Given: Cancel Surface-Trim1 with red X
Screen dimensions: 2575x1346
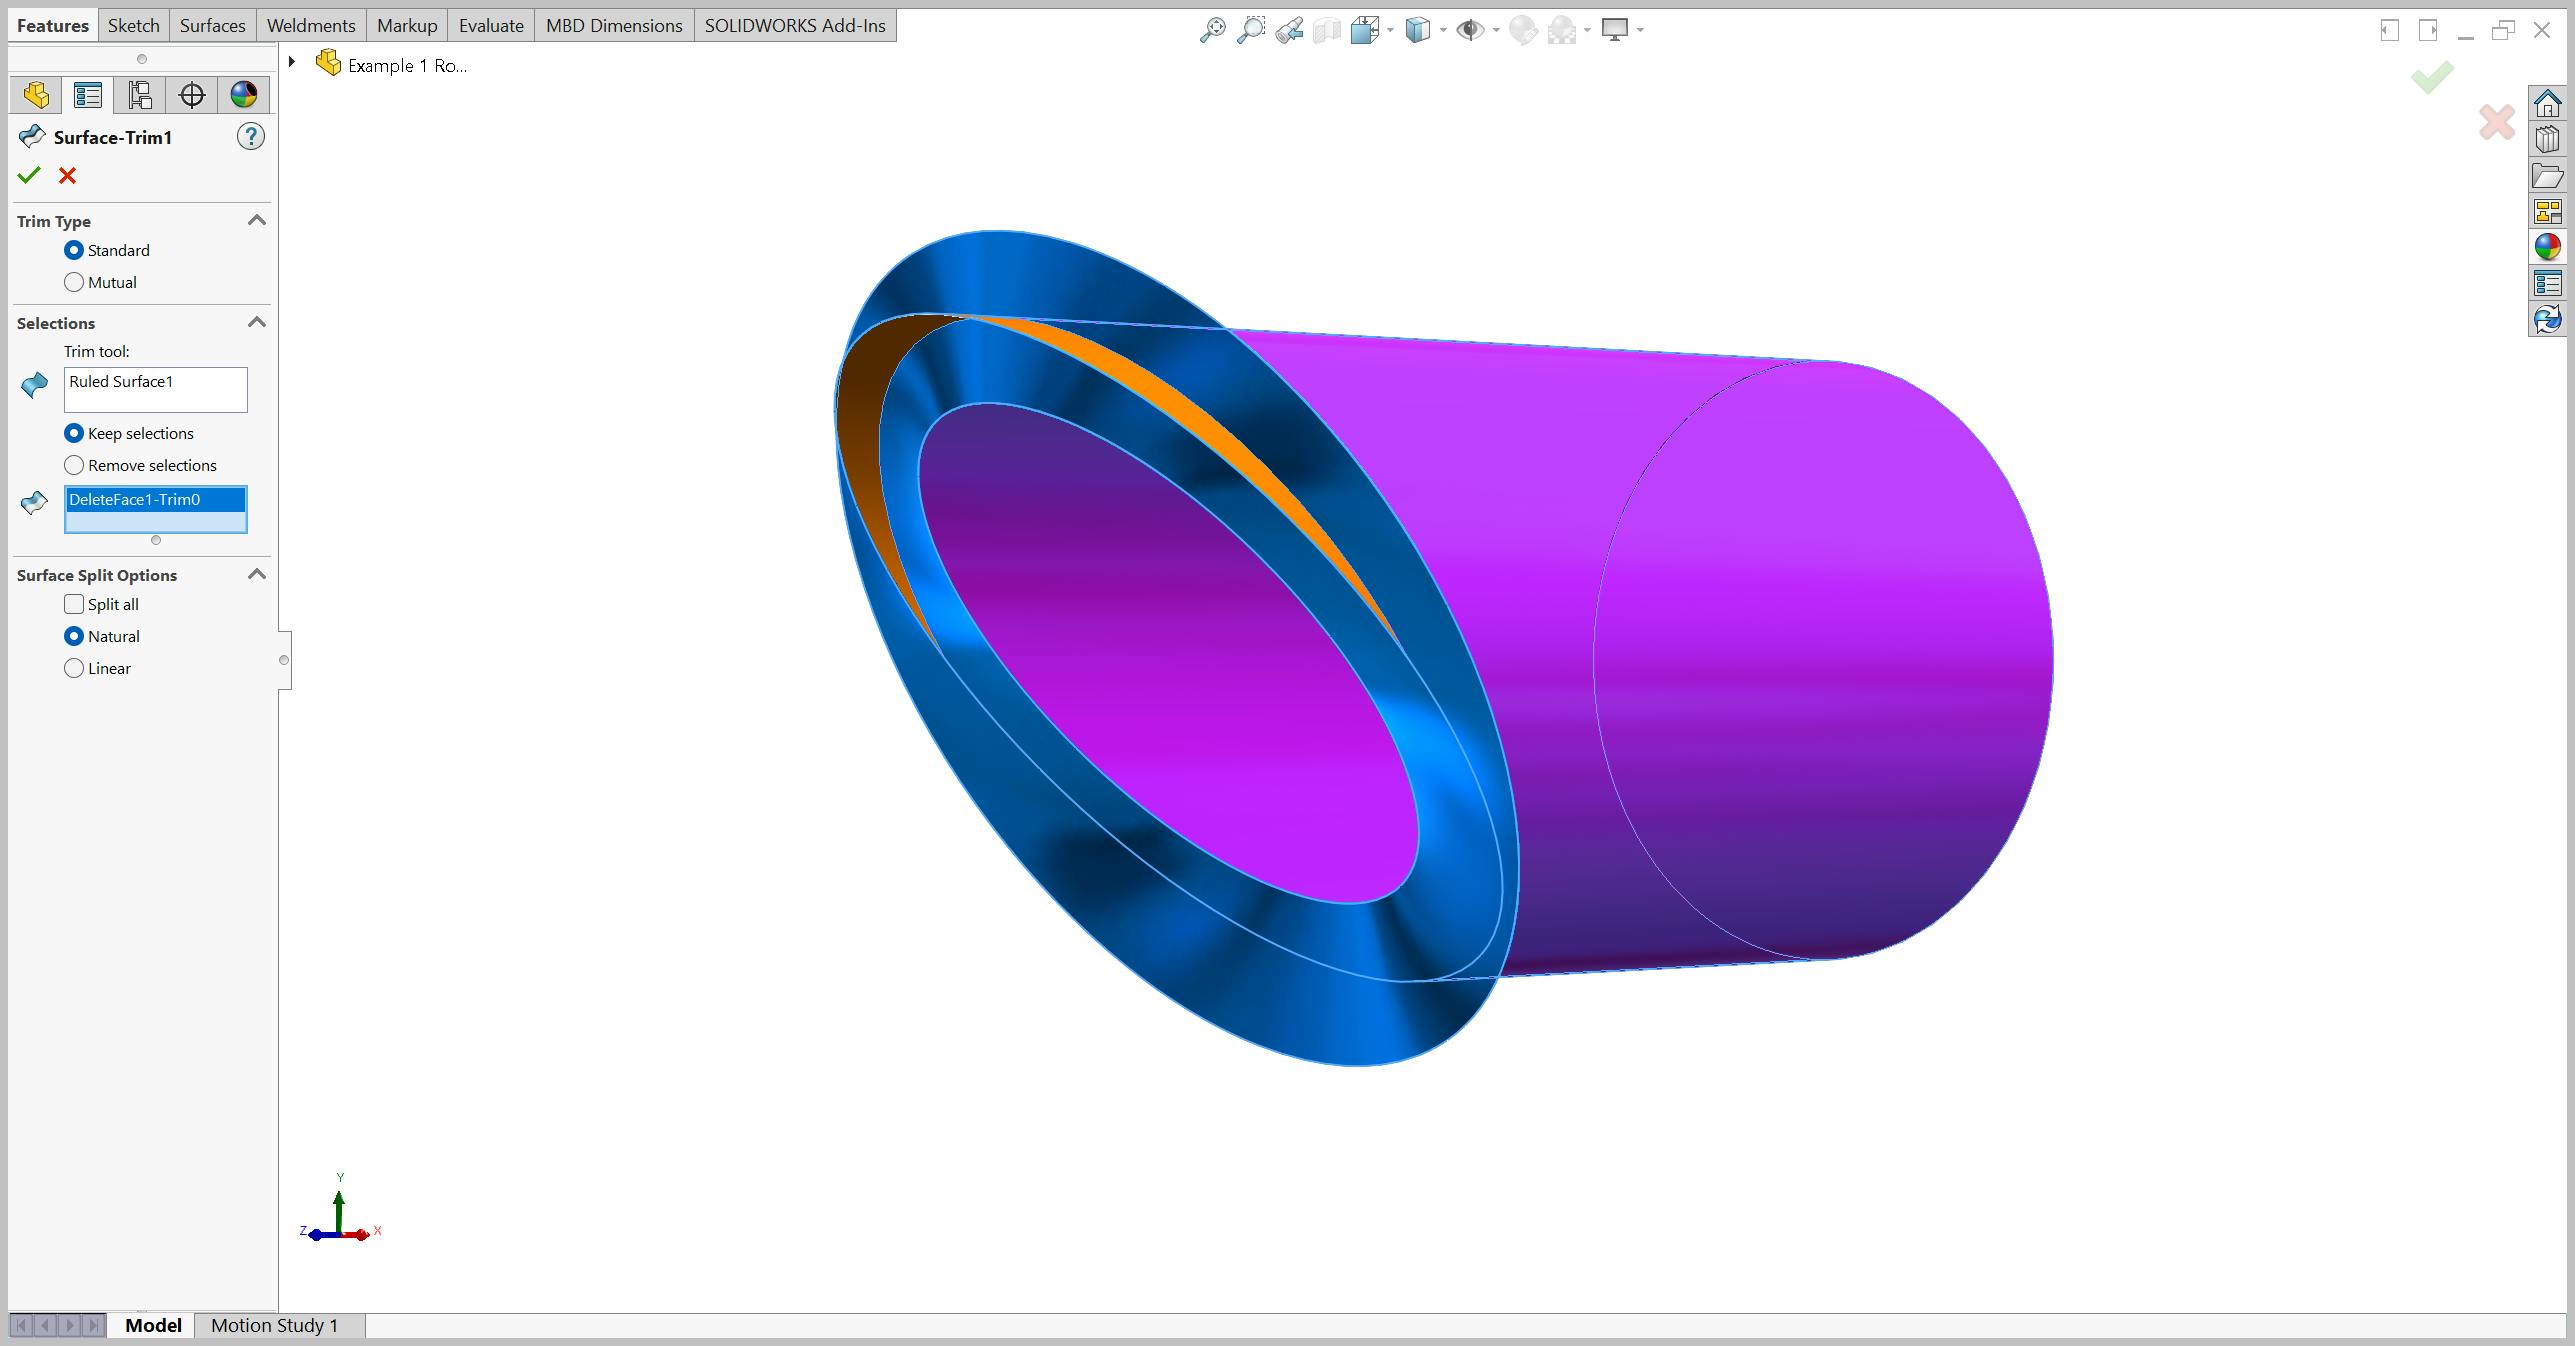Looking at the screenshot, I should [x=66, y=177].
